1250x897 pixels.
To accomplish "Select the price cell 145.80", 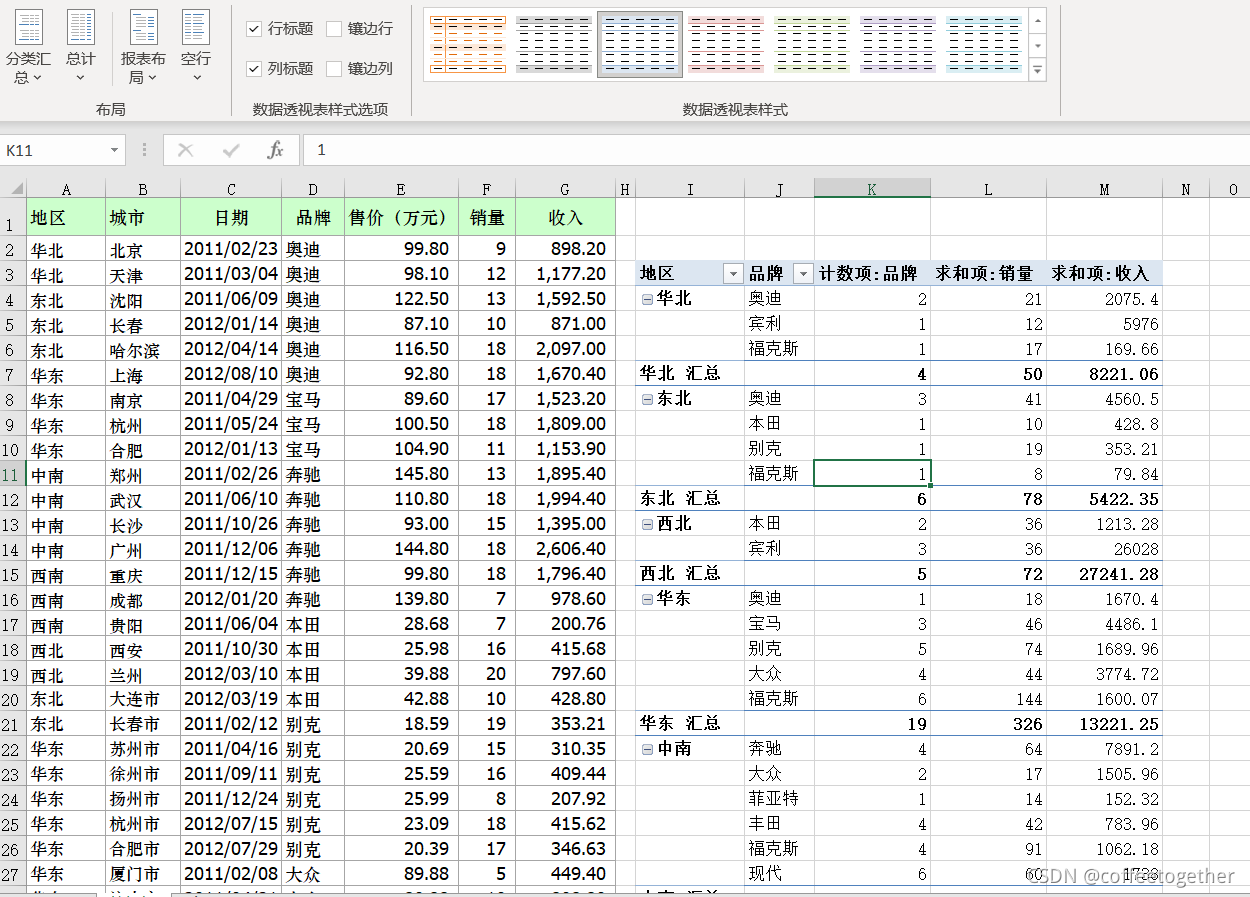I will [401, 474].
